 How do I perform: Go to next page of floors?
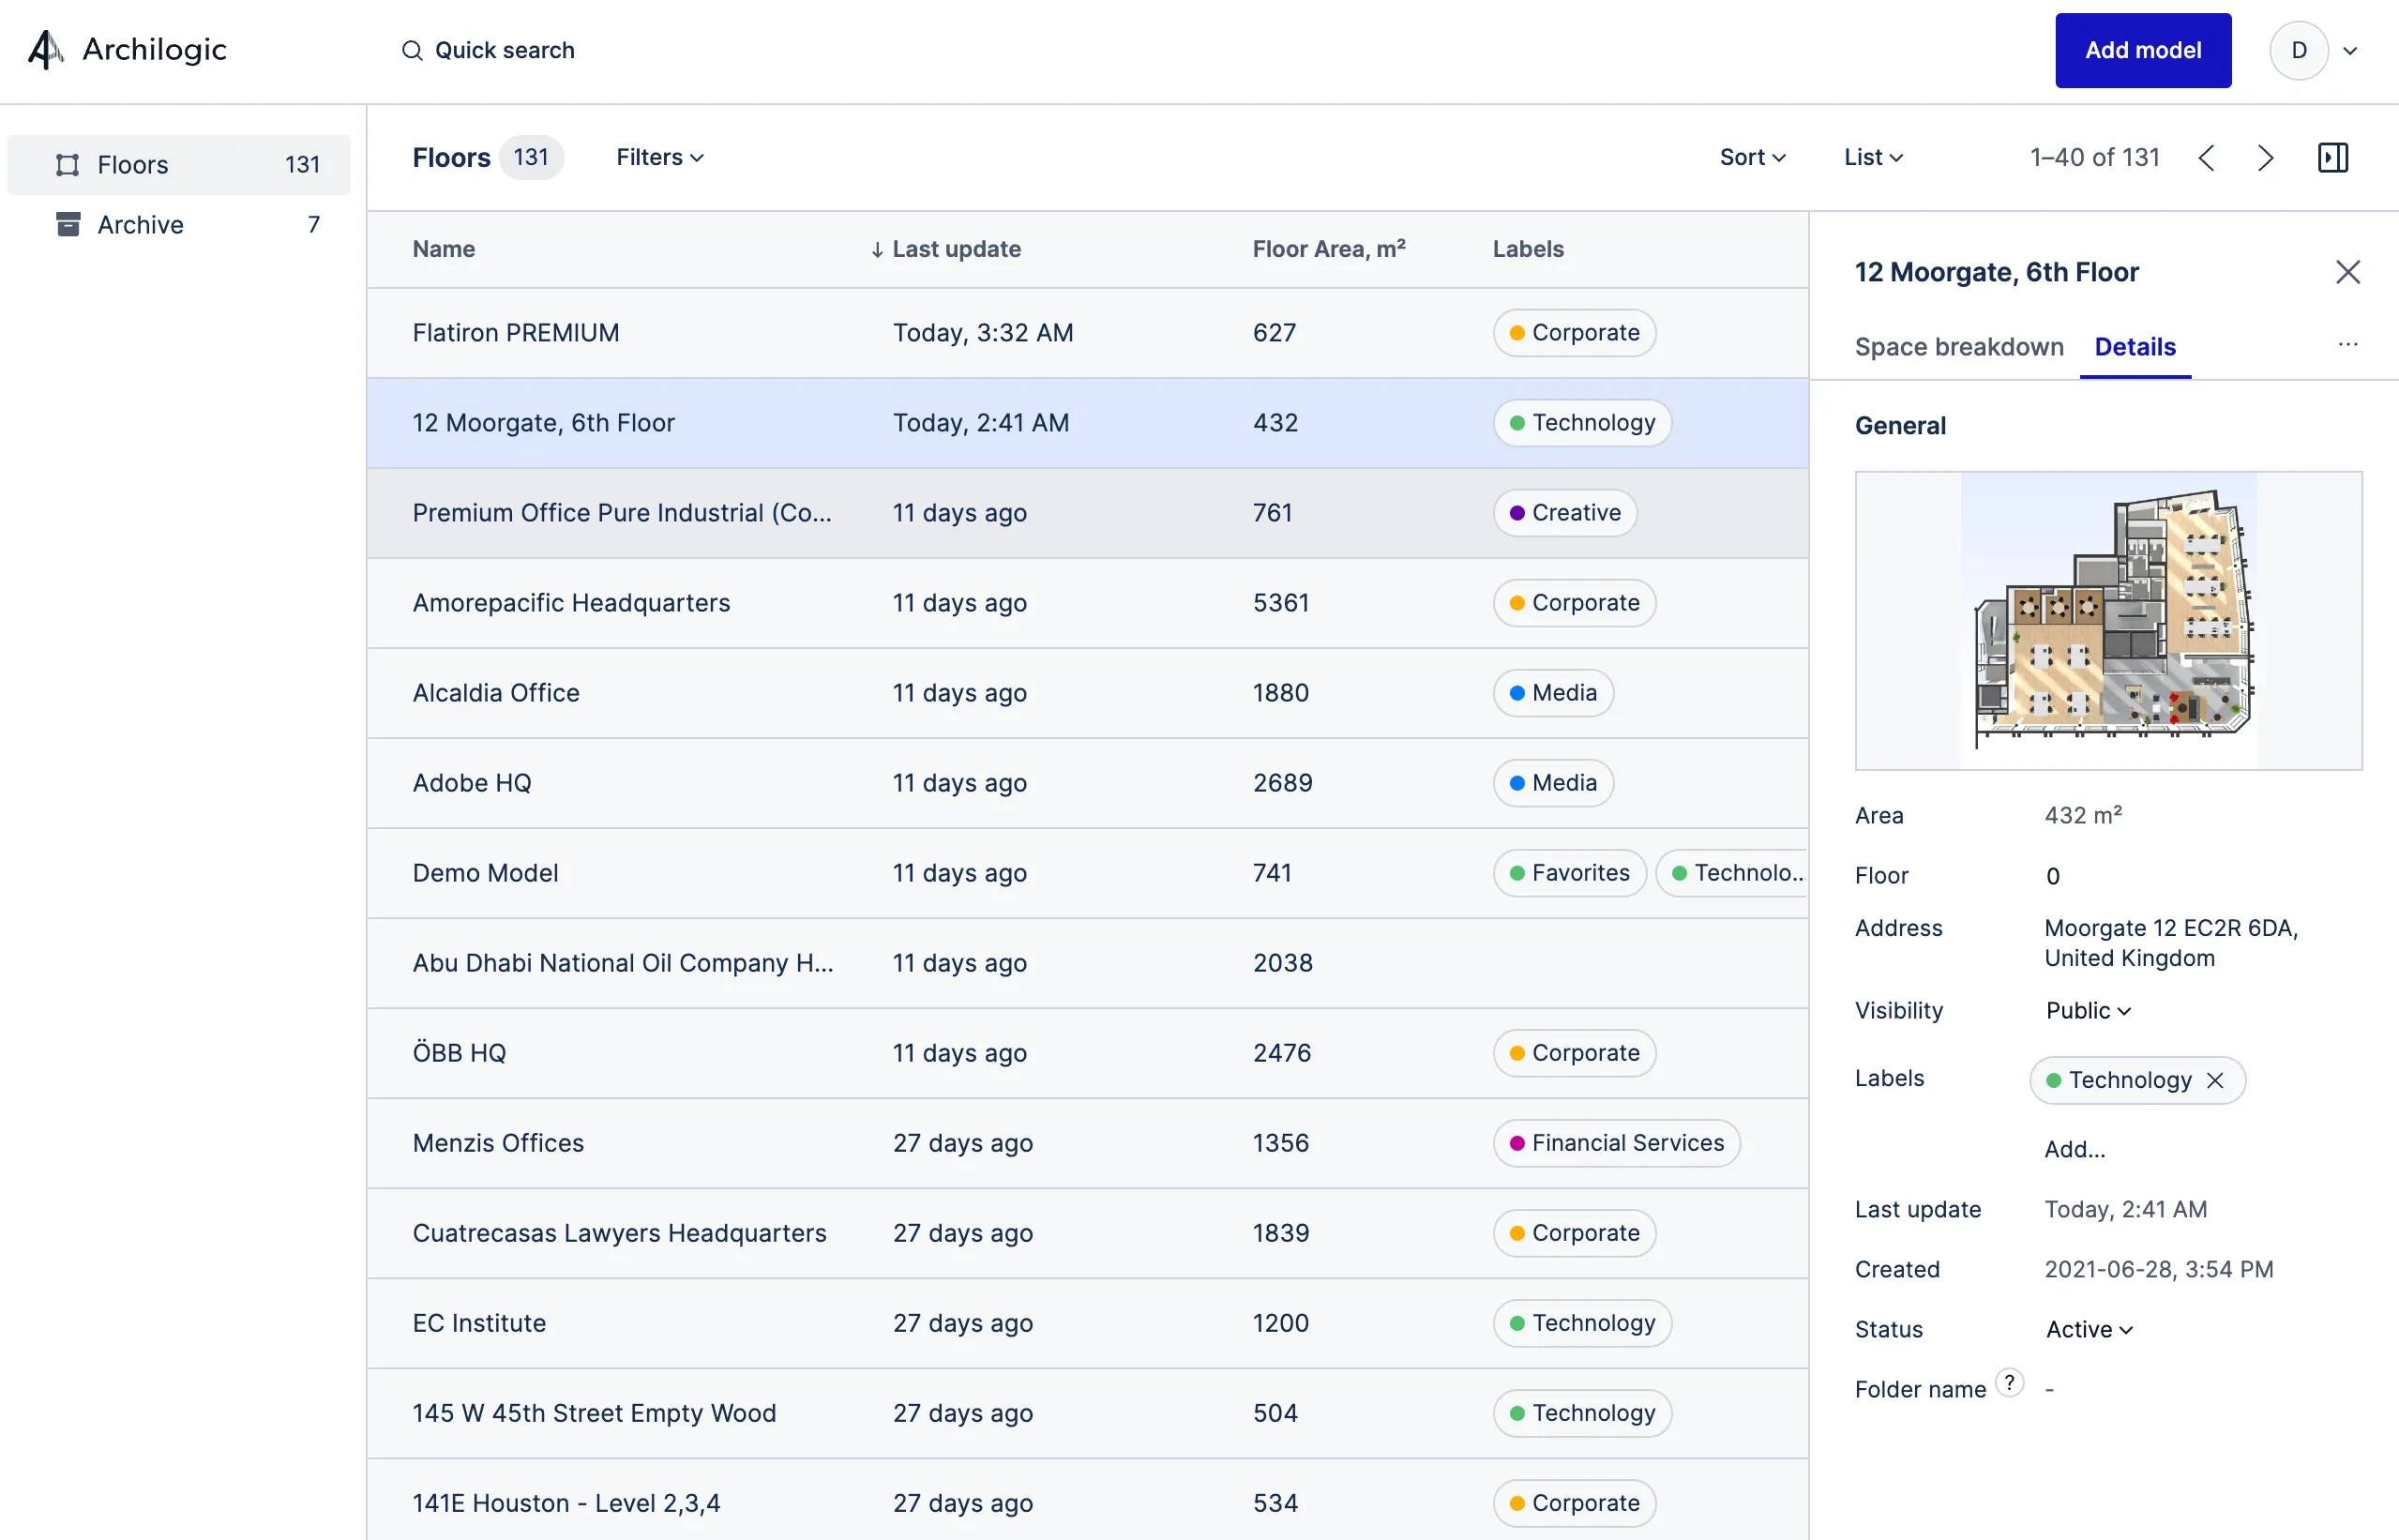pyautogui.click(x=2266, y=157)
